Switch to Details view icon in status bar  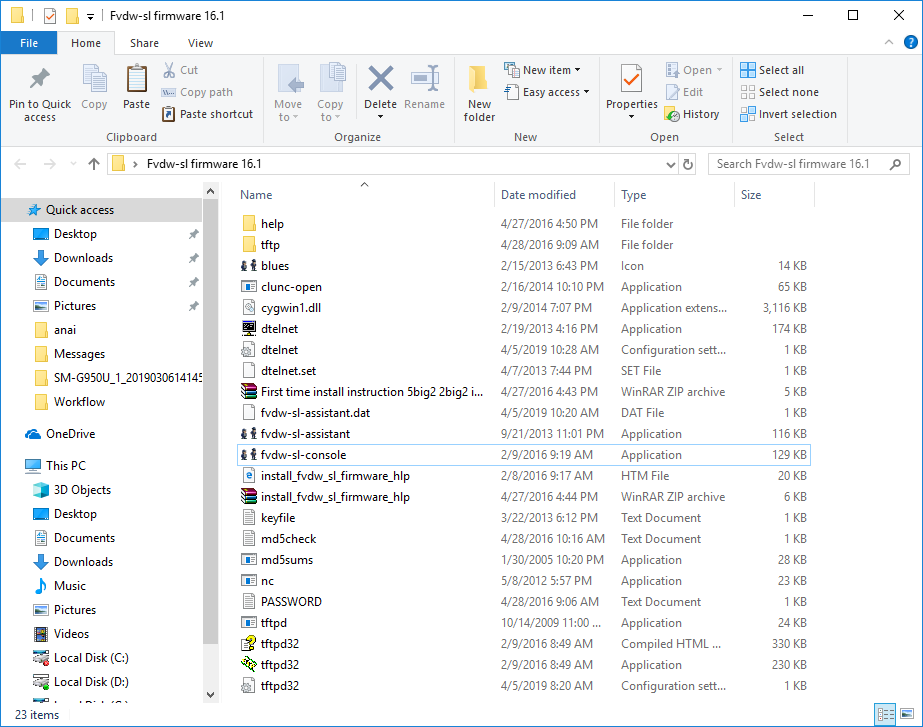(x=886, y=714)
